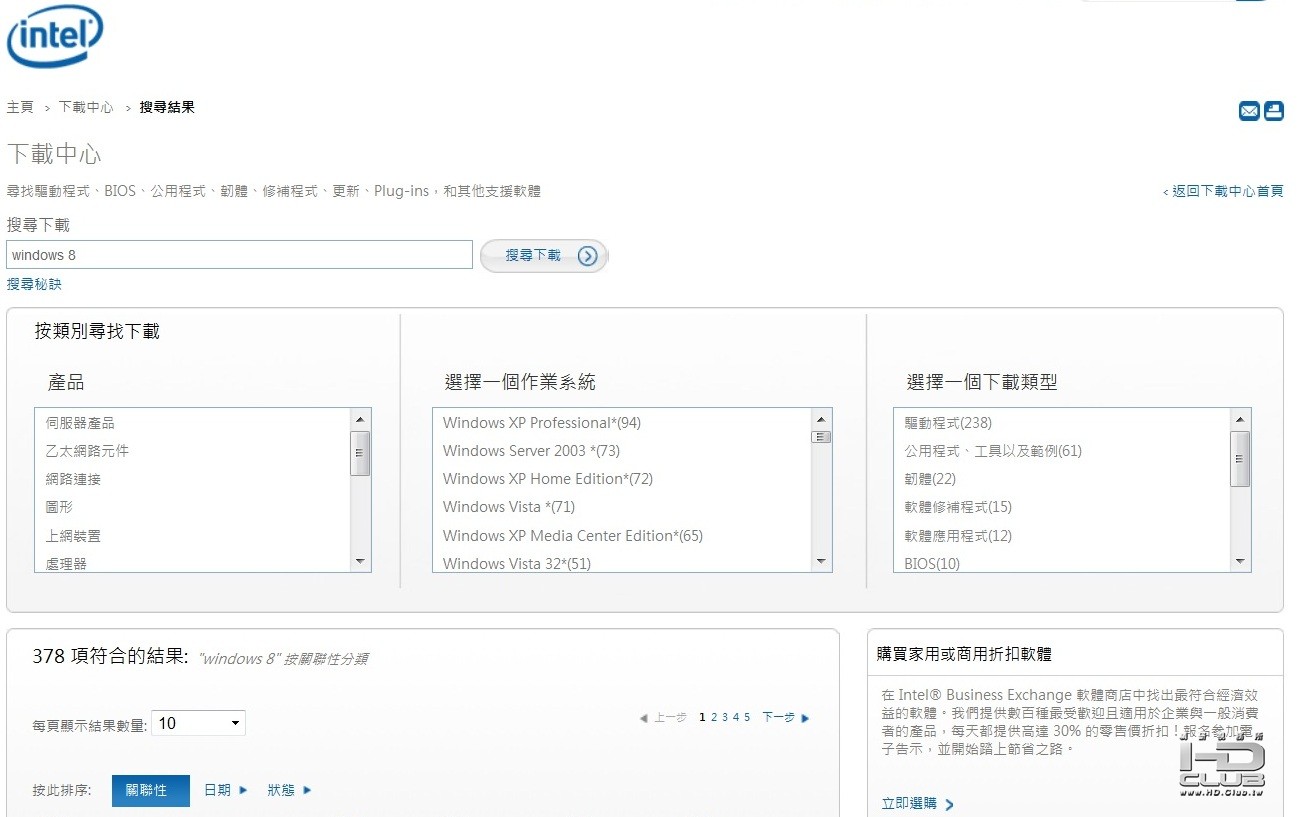
Task: Choose Windows Vista *(71)
Action: click(509, 507)
